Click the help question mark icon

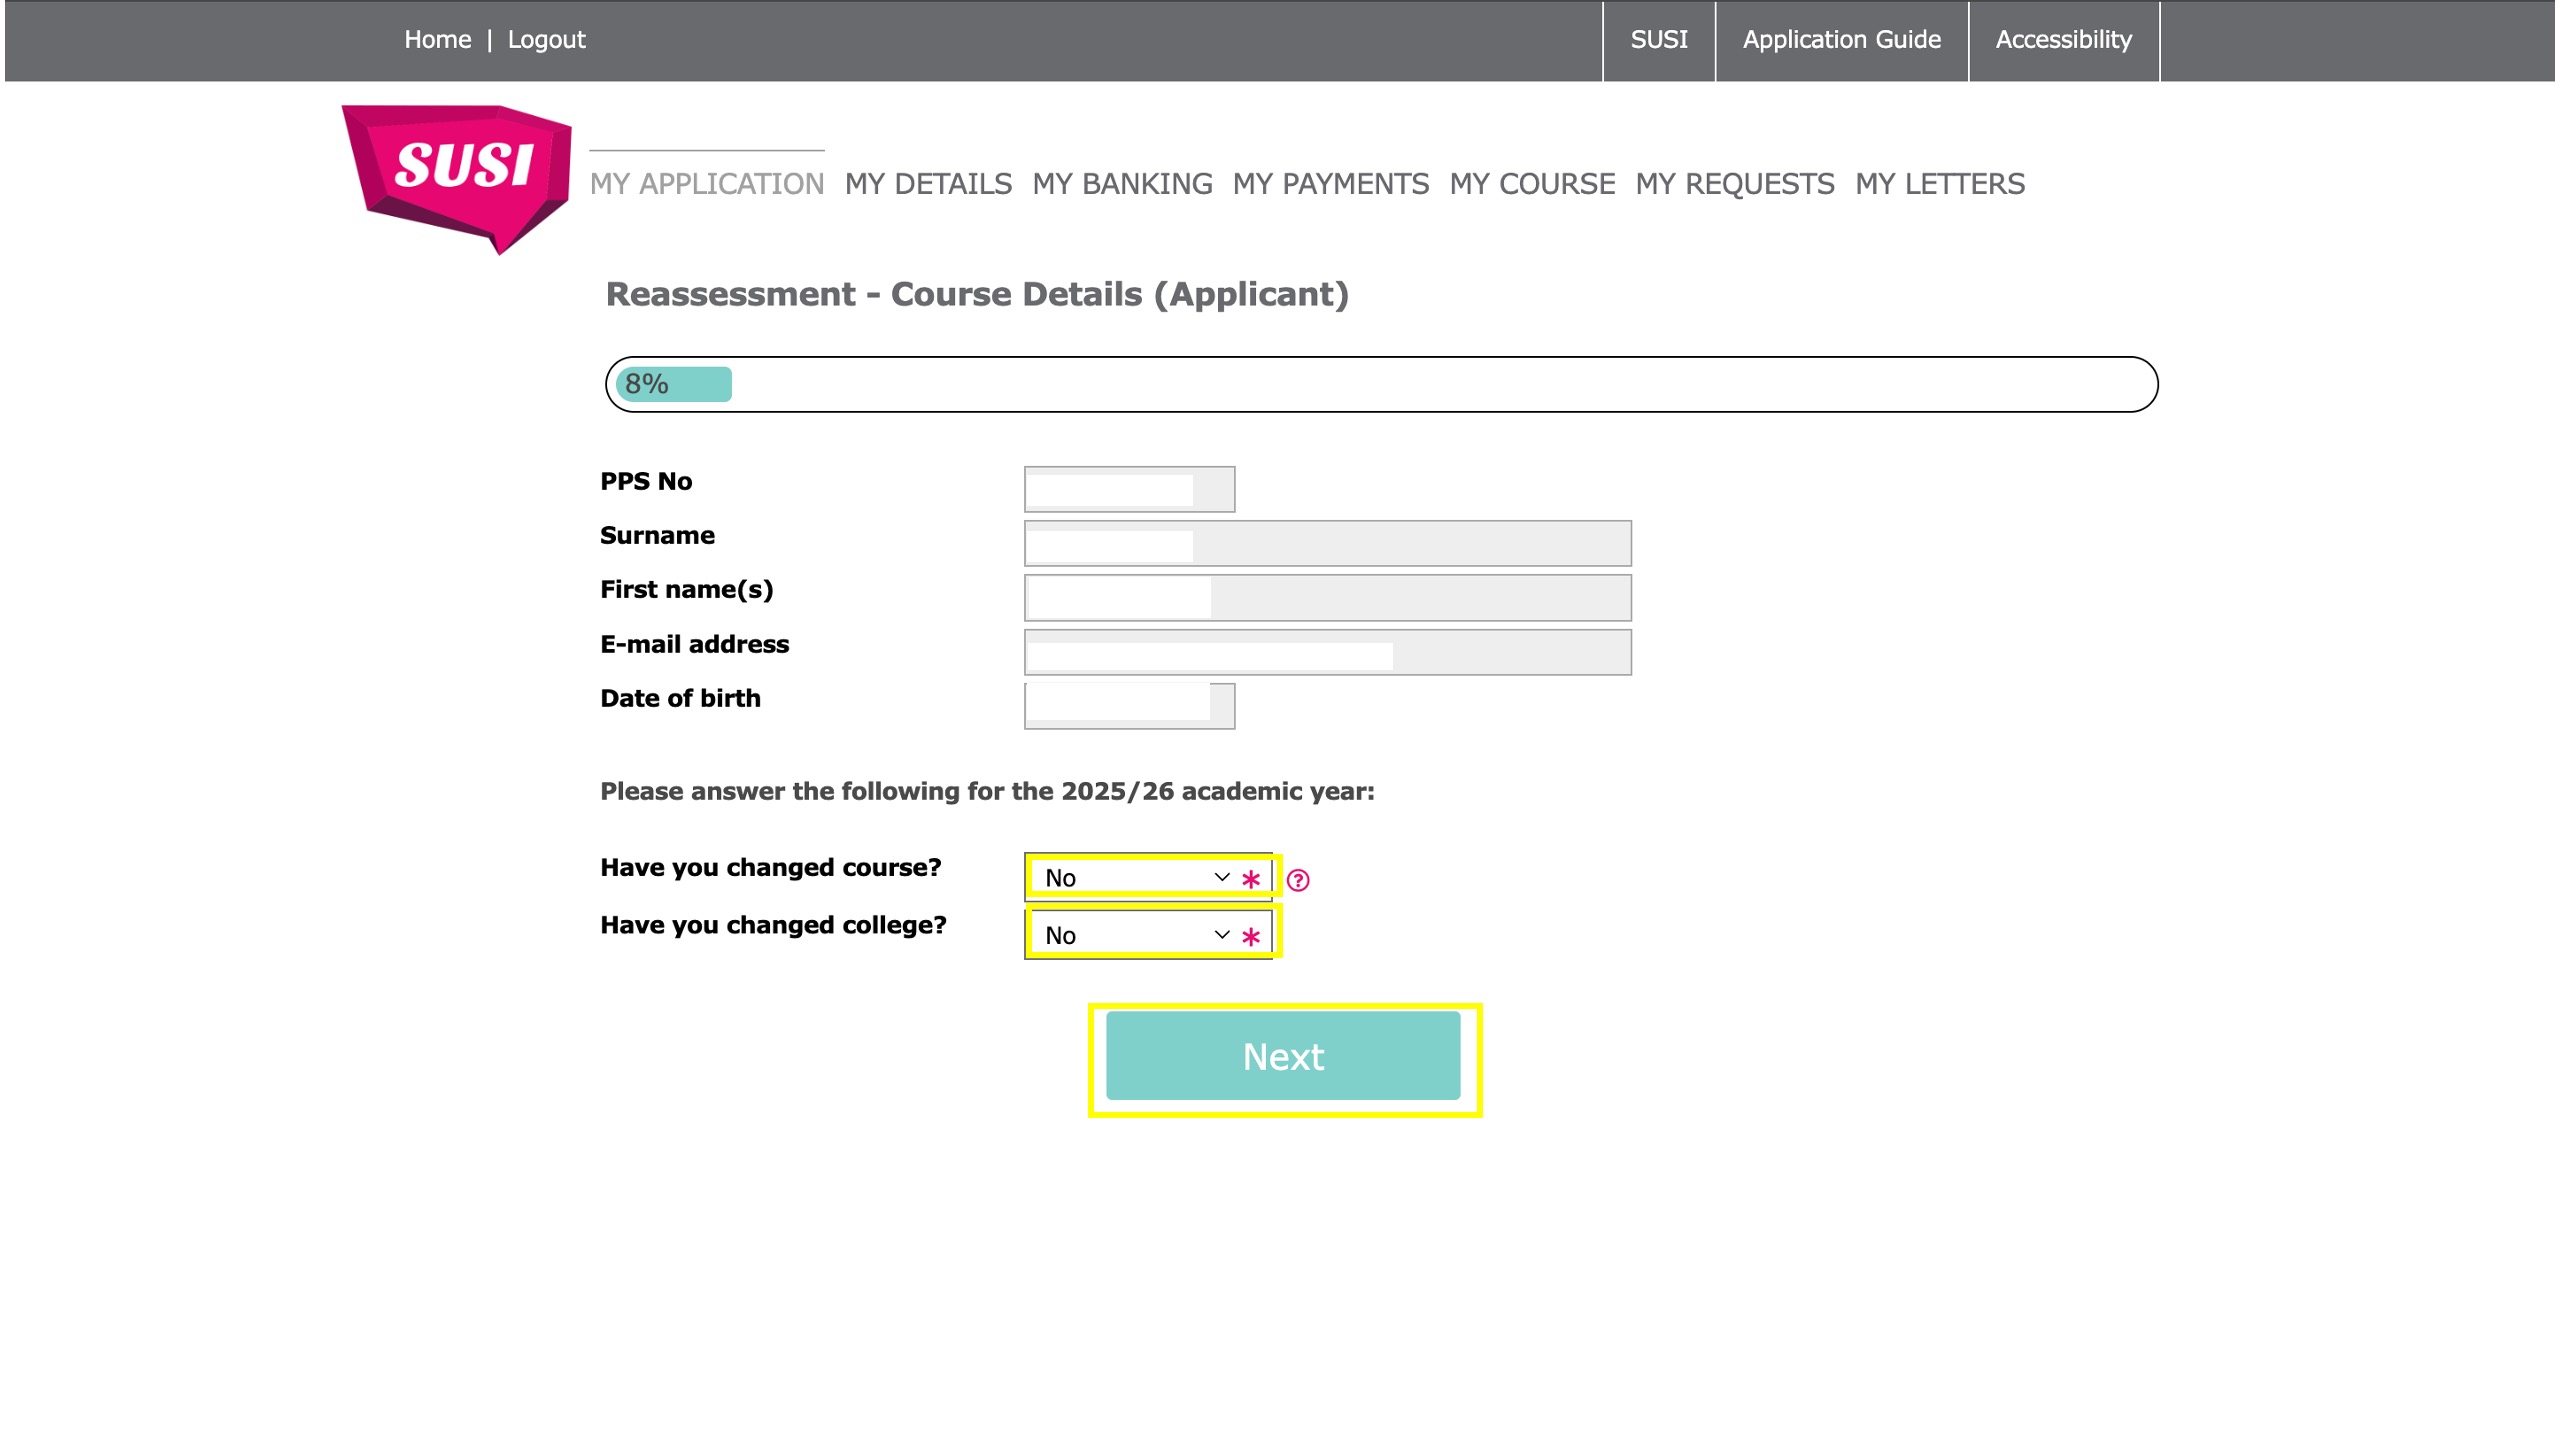[x=1298, y=880]
